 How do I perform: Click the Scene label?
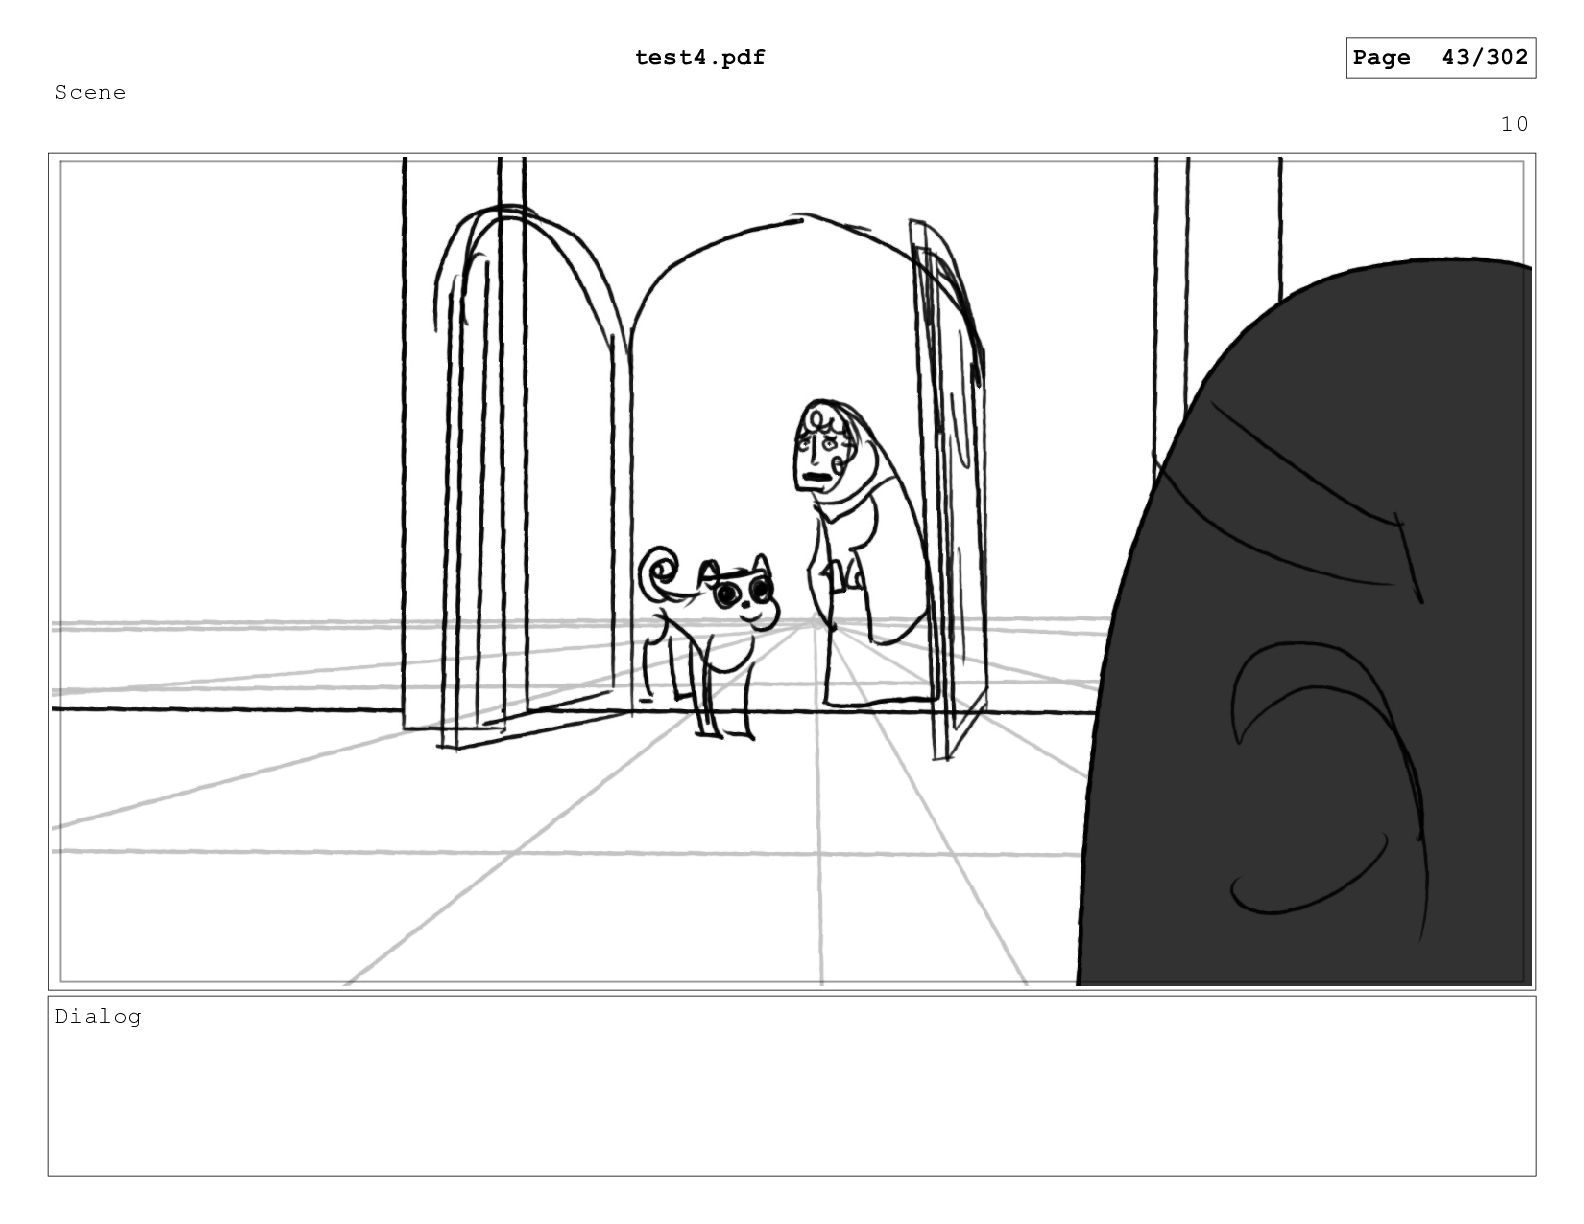[x=91, y=93]
